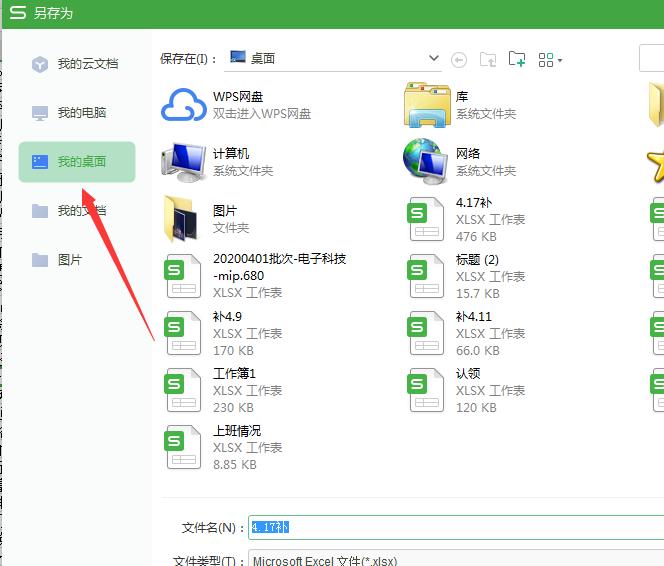Viewport: 664px width, 566px height.
Task: Click the 双击进入WPS网盘 hint text
Action: click(262, 114)
